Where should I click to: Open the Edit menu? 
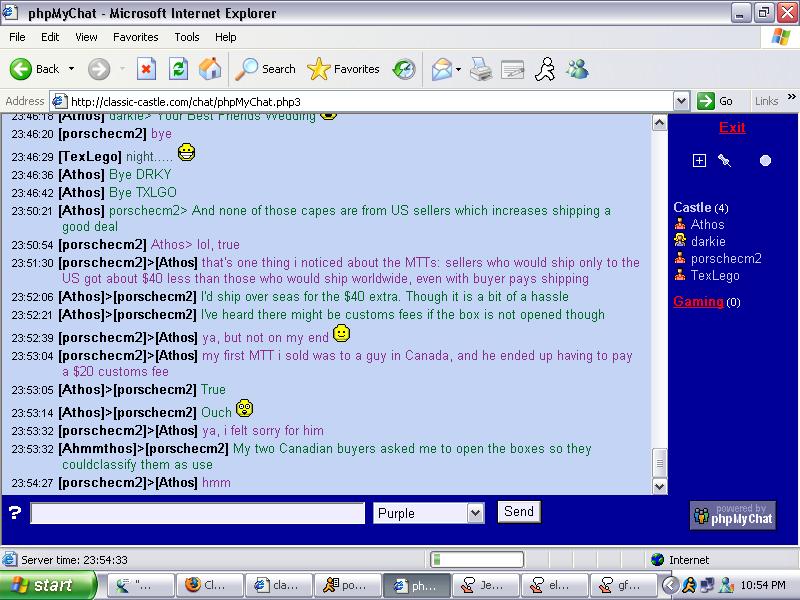50,37
